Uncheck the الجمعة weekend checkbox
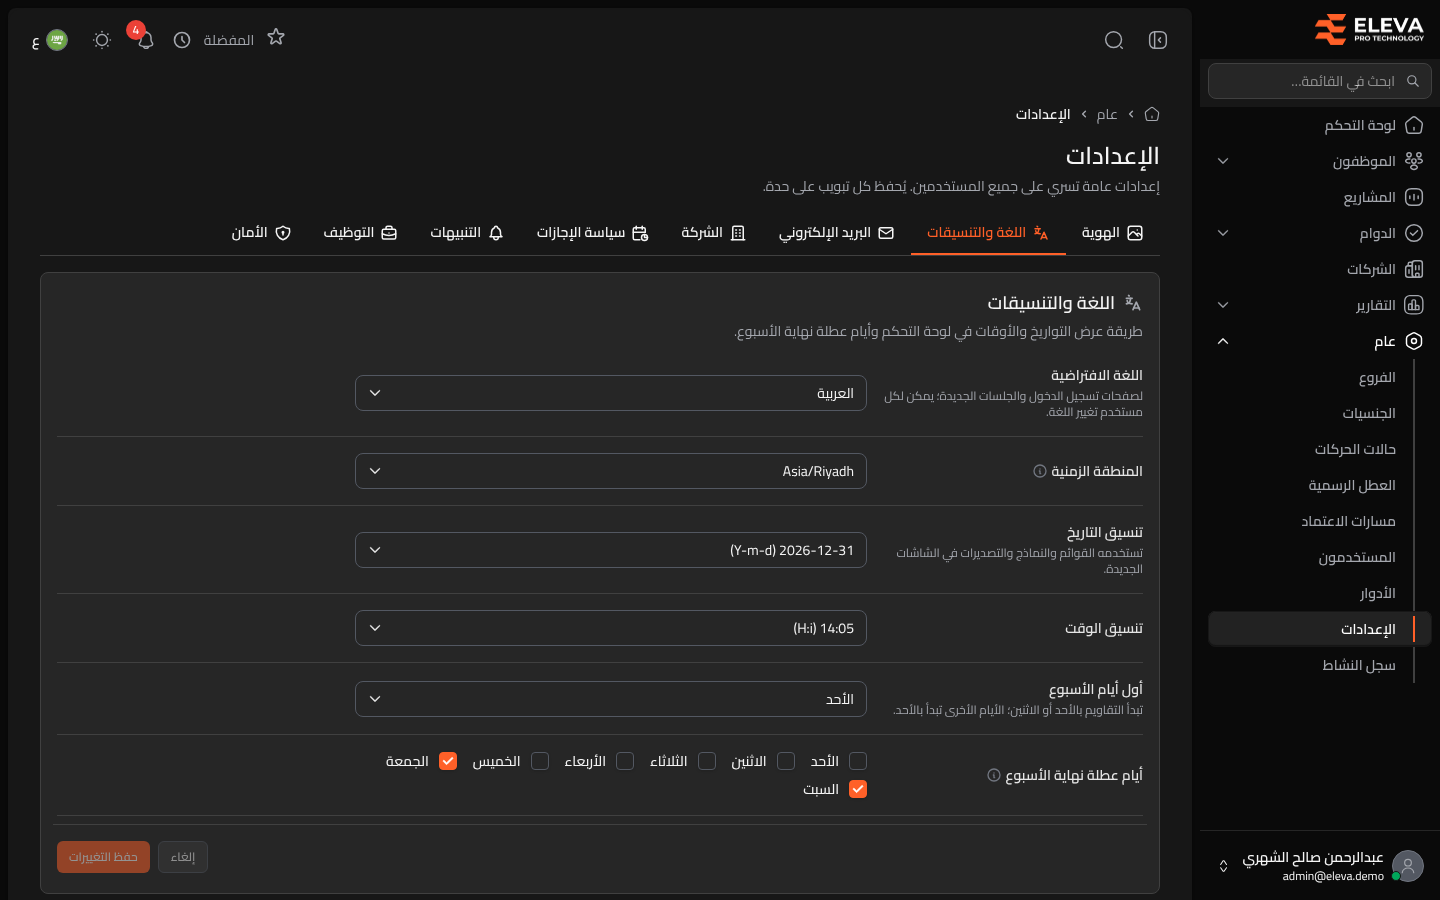 click(x=448, y=761)
